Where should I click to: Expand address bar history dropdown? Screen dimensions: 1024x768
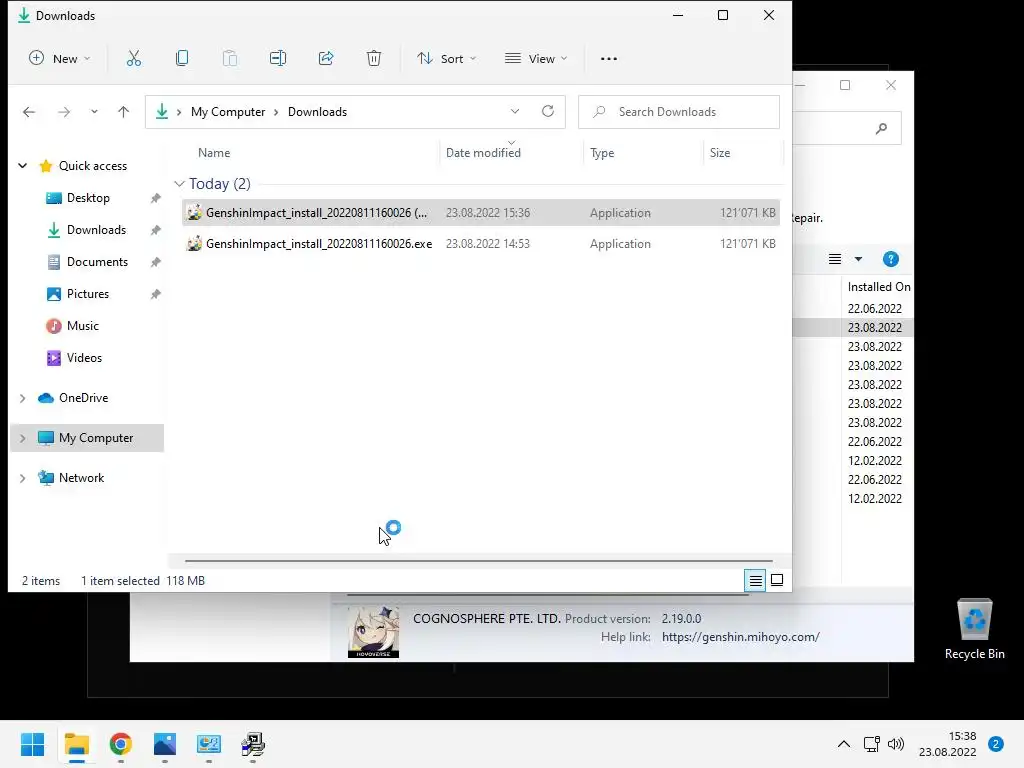click(x=515, y=112)
